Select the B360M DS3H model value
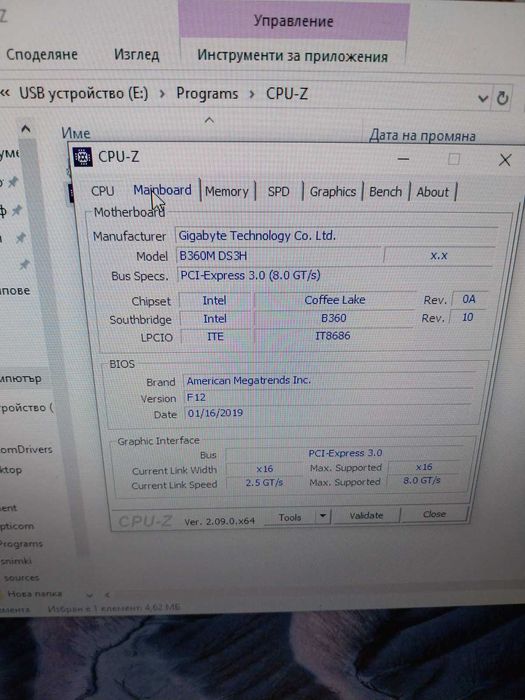525x700 pixels. pos(279,256)
